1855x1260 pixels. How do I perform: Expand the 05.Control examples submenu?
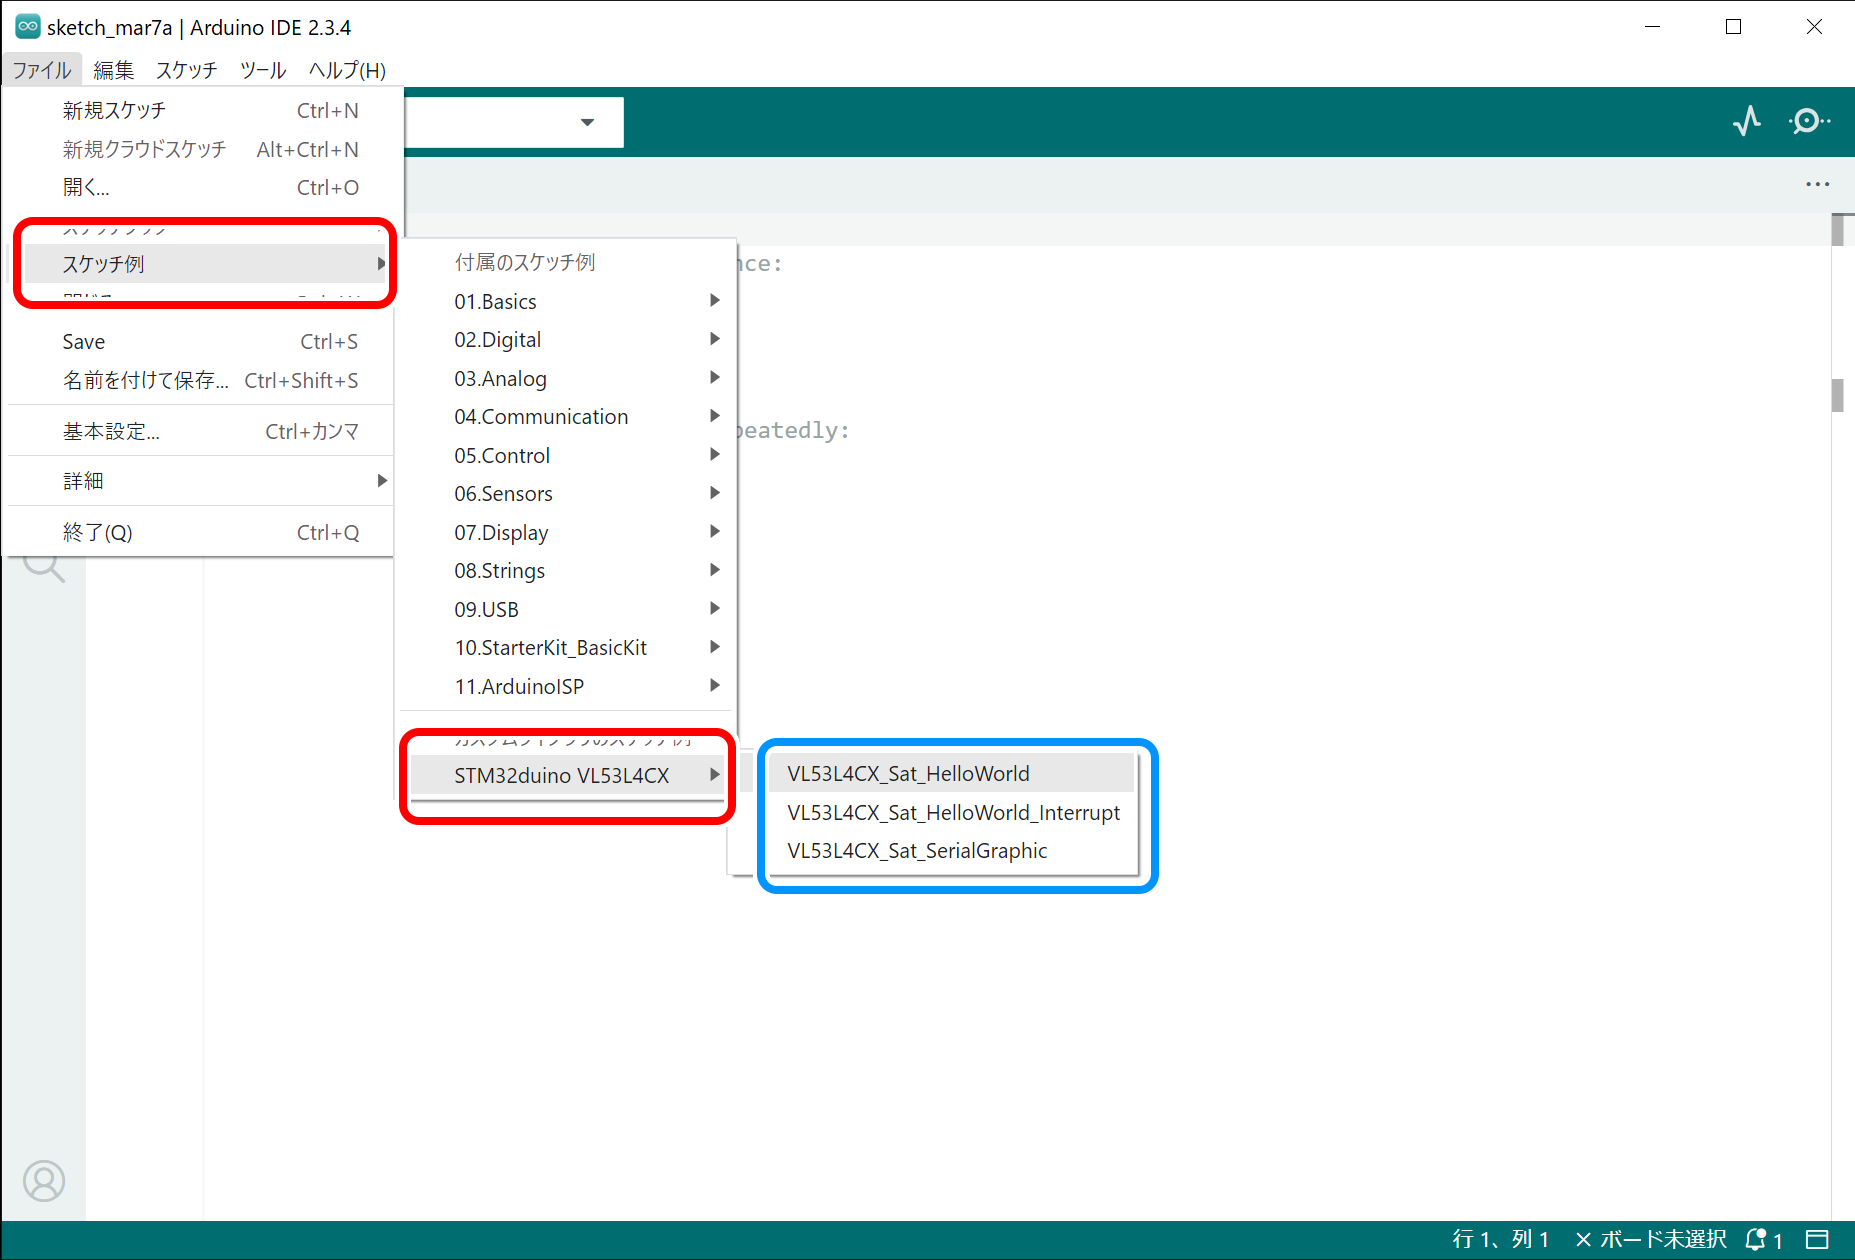click(568, 455)
